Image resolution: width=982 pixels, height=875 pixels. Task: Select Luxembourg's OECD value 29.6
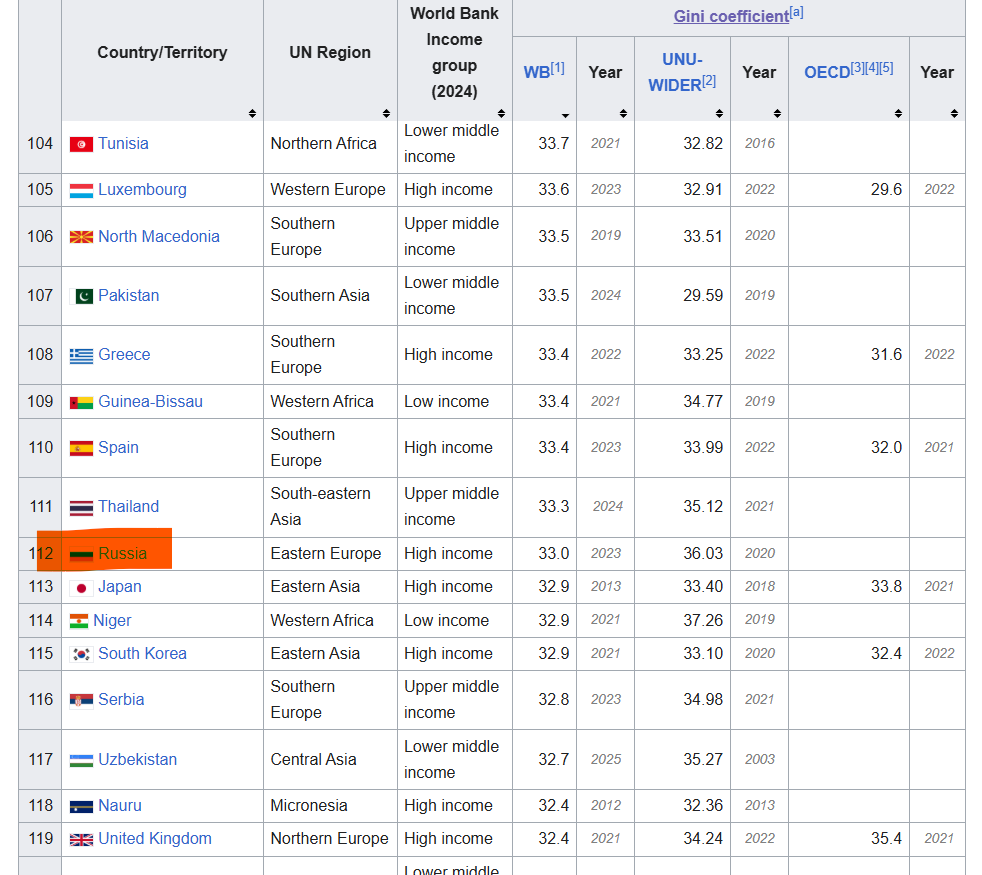pyautogui.click(x=886, y=190)
